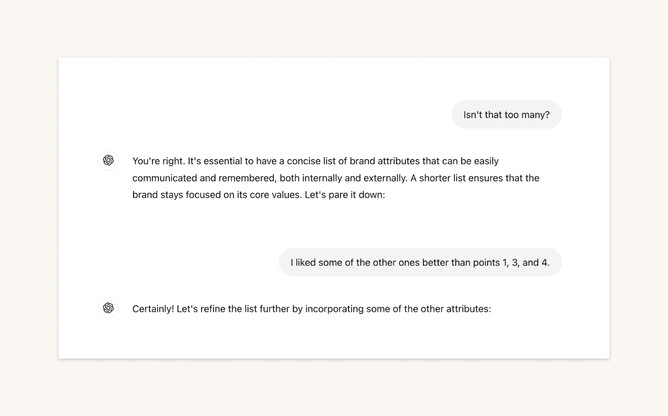Click the words "I liked" in second user bubble
Viewport: 668px width, 416px height.
click(x=307, y=263)
